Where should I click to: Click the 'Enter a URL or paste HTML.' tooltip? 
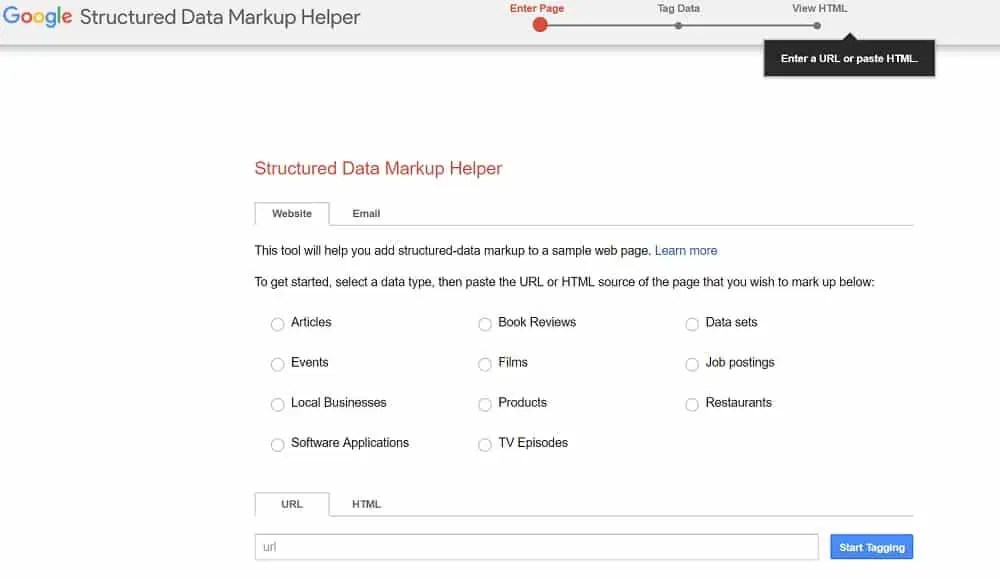click(849, 58)
